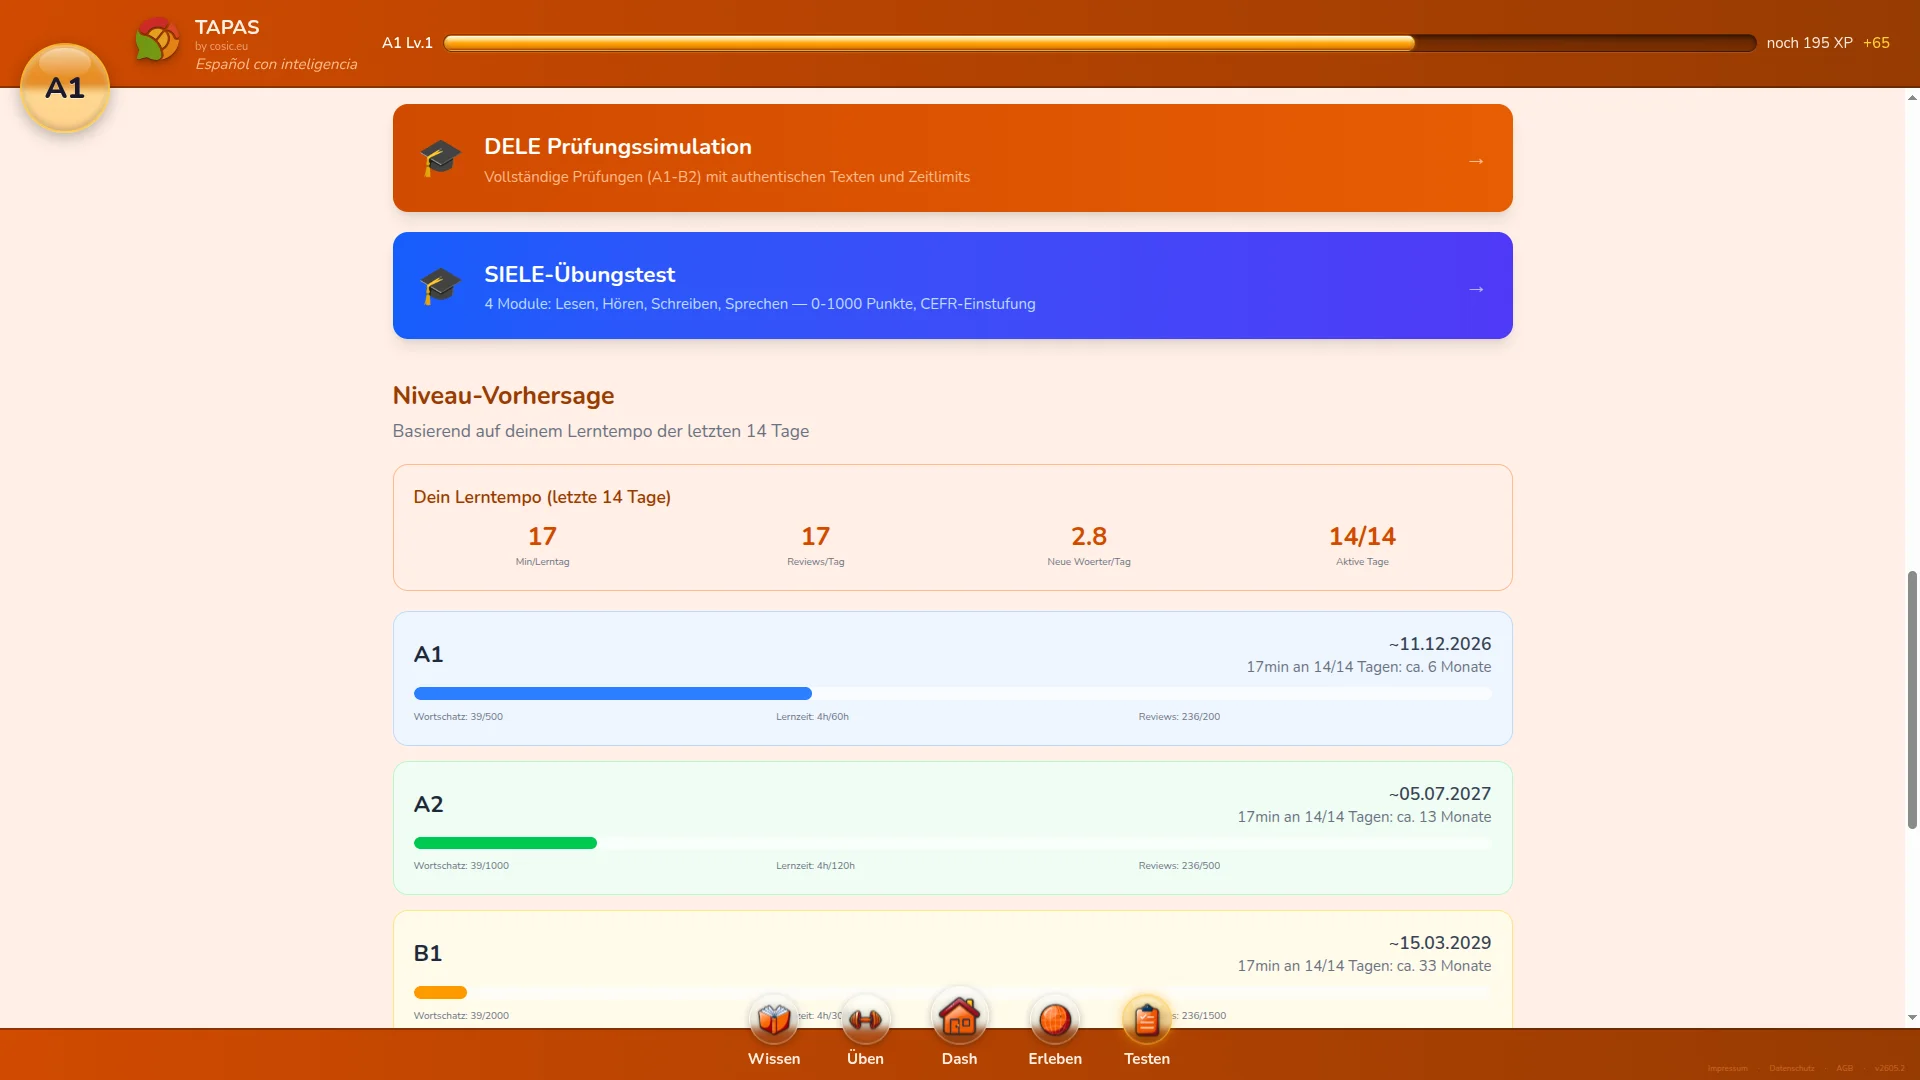
Task: Click the '~15.03.2029' B1 date
Action: pyautogui.click(x=1439, y=943)
